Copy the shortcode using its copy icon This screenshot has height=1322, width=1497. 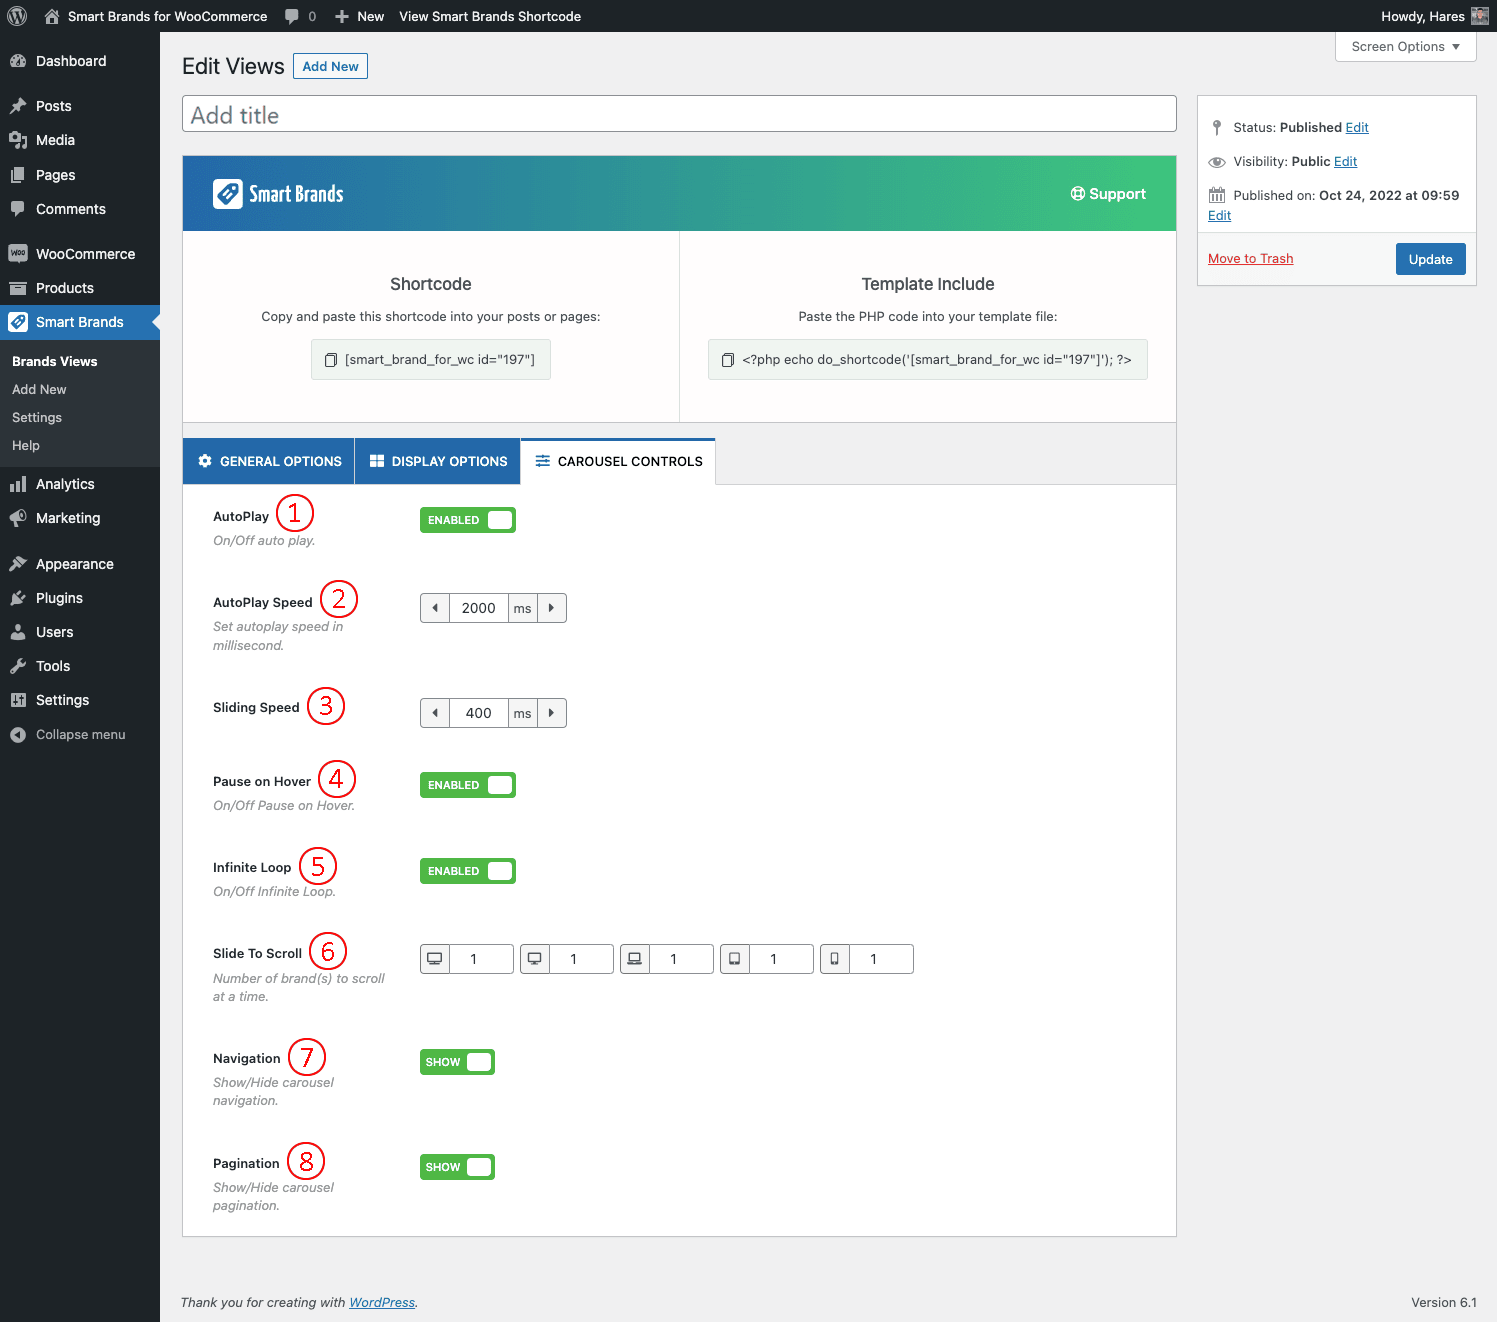(x=331, y=360)
